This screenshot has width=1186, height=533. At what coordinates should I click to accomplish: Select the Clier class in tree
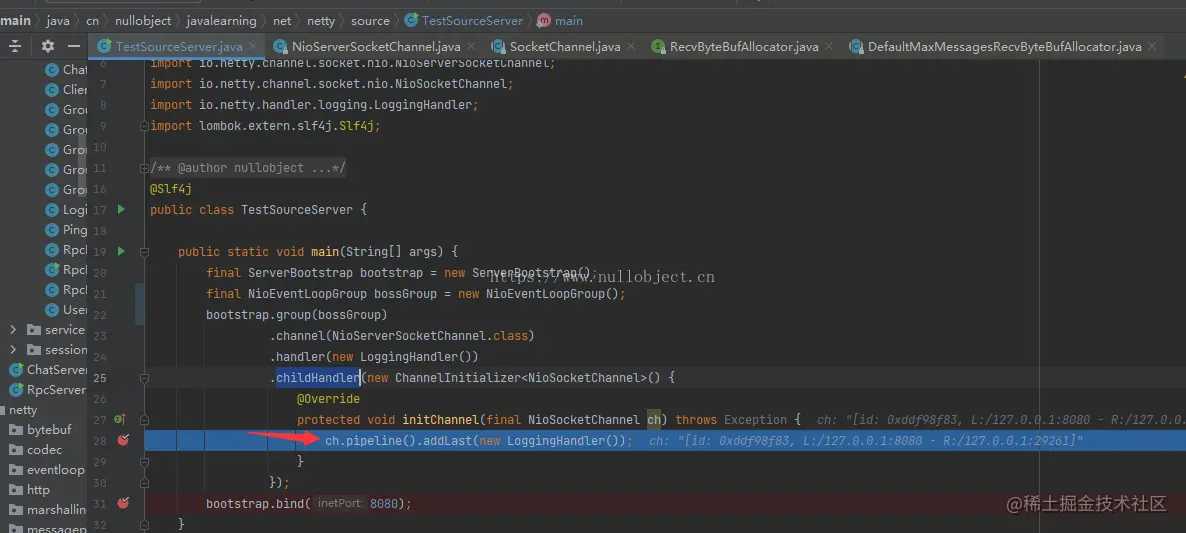[67, 89]
